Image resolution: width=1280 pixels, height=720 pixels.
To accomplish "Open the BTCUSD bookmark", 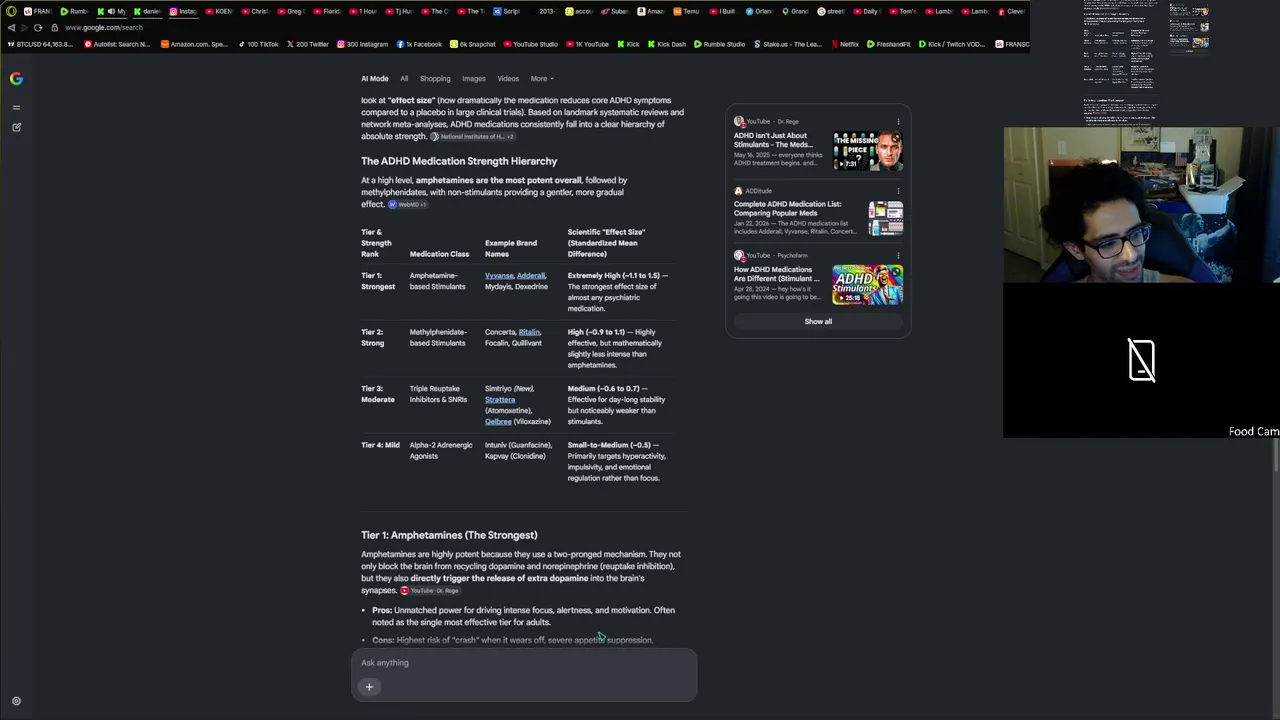I will pos(40,44).
